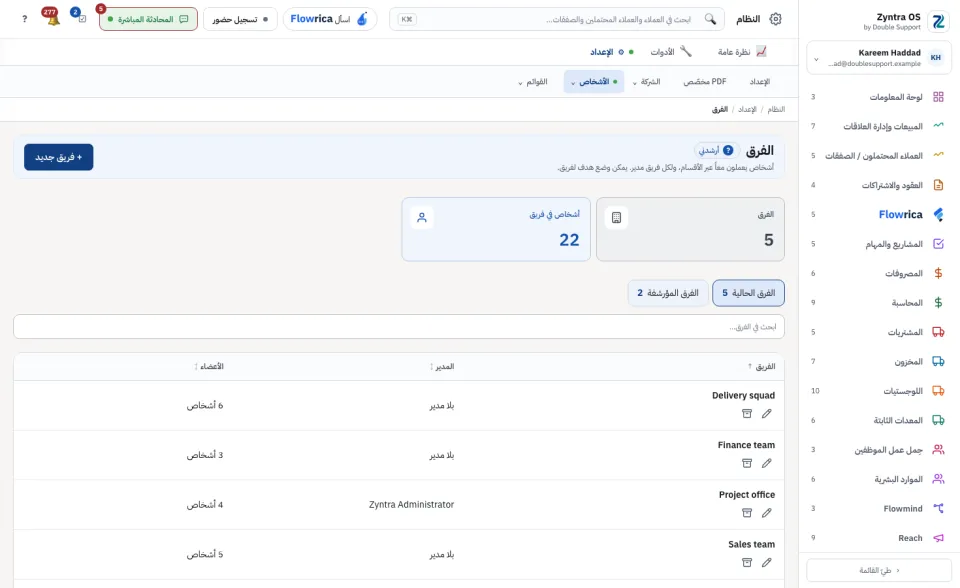Click the notifications bell with 277 badge
Viewport: 960px width, 588px height.
pyautogui.click(x=53, y=18)
